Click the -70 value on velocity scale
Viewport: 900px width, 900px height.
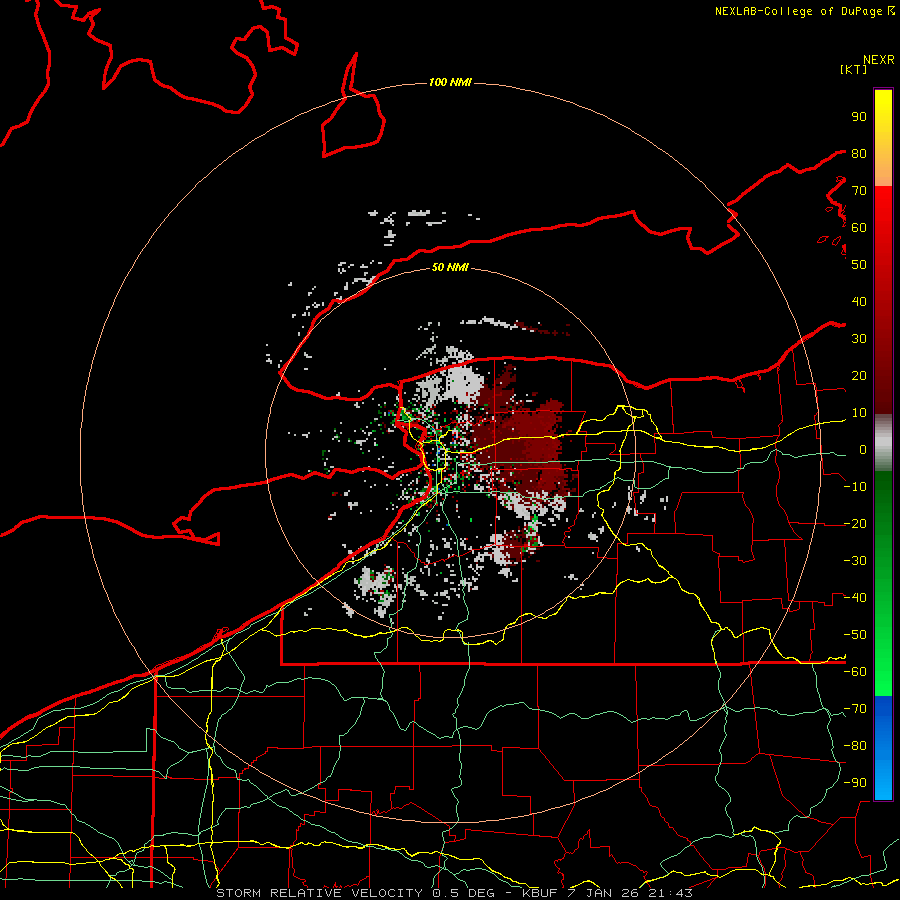[x=855, y=709]
